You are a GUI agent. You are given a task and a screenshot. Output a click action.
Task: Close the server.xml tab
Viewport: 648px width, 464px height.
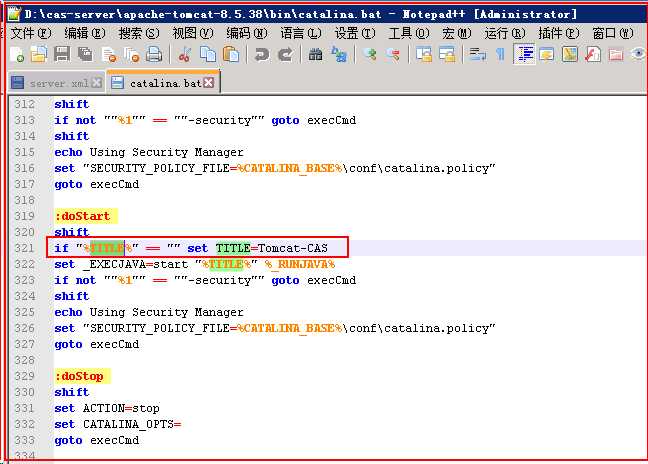96,83
